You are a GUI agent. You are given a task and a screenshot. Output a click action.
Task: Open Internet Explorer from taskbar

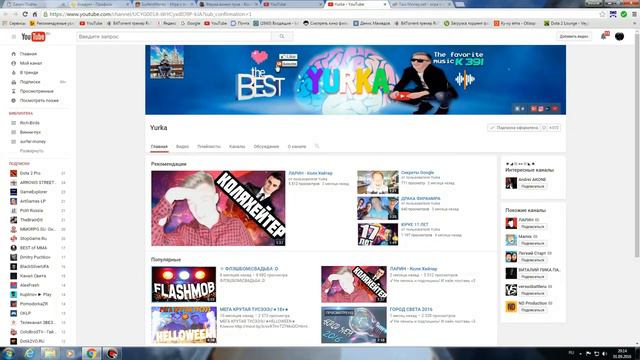tap(29, 353)
